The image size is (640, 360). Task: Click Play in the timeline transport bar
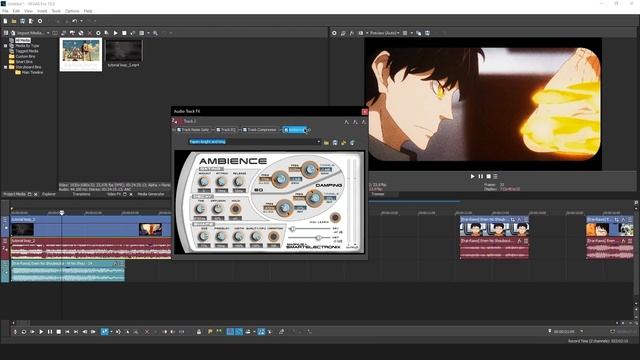41,332
